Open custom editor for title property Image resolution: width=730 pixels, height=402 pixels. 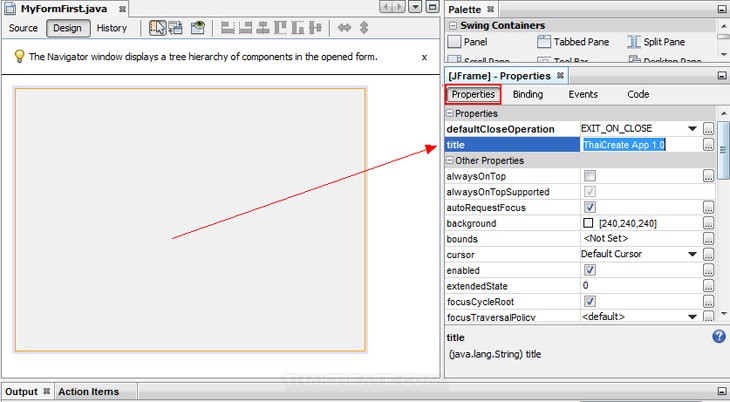pos(708,145)
